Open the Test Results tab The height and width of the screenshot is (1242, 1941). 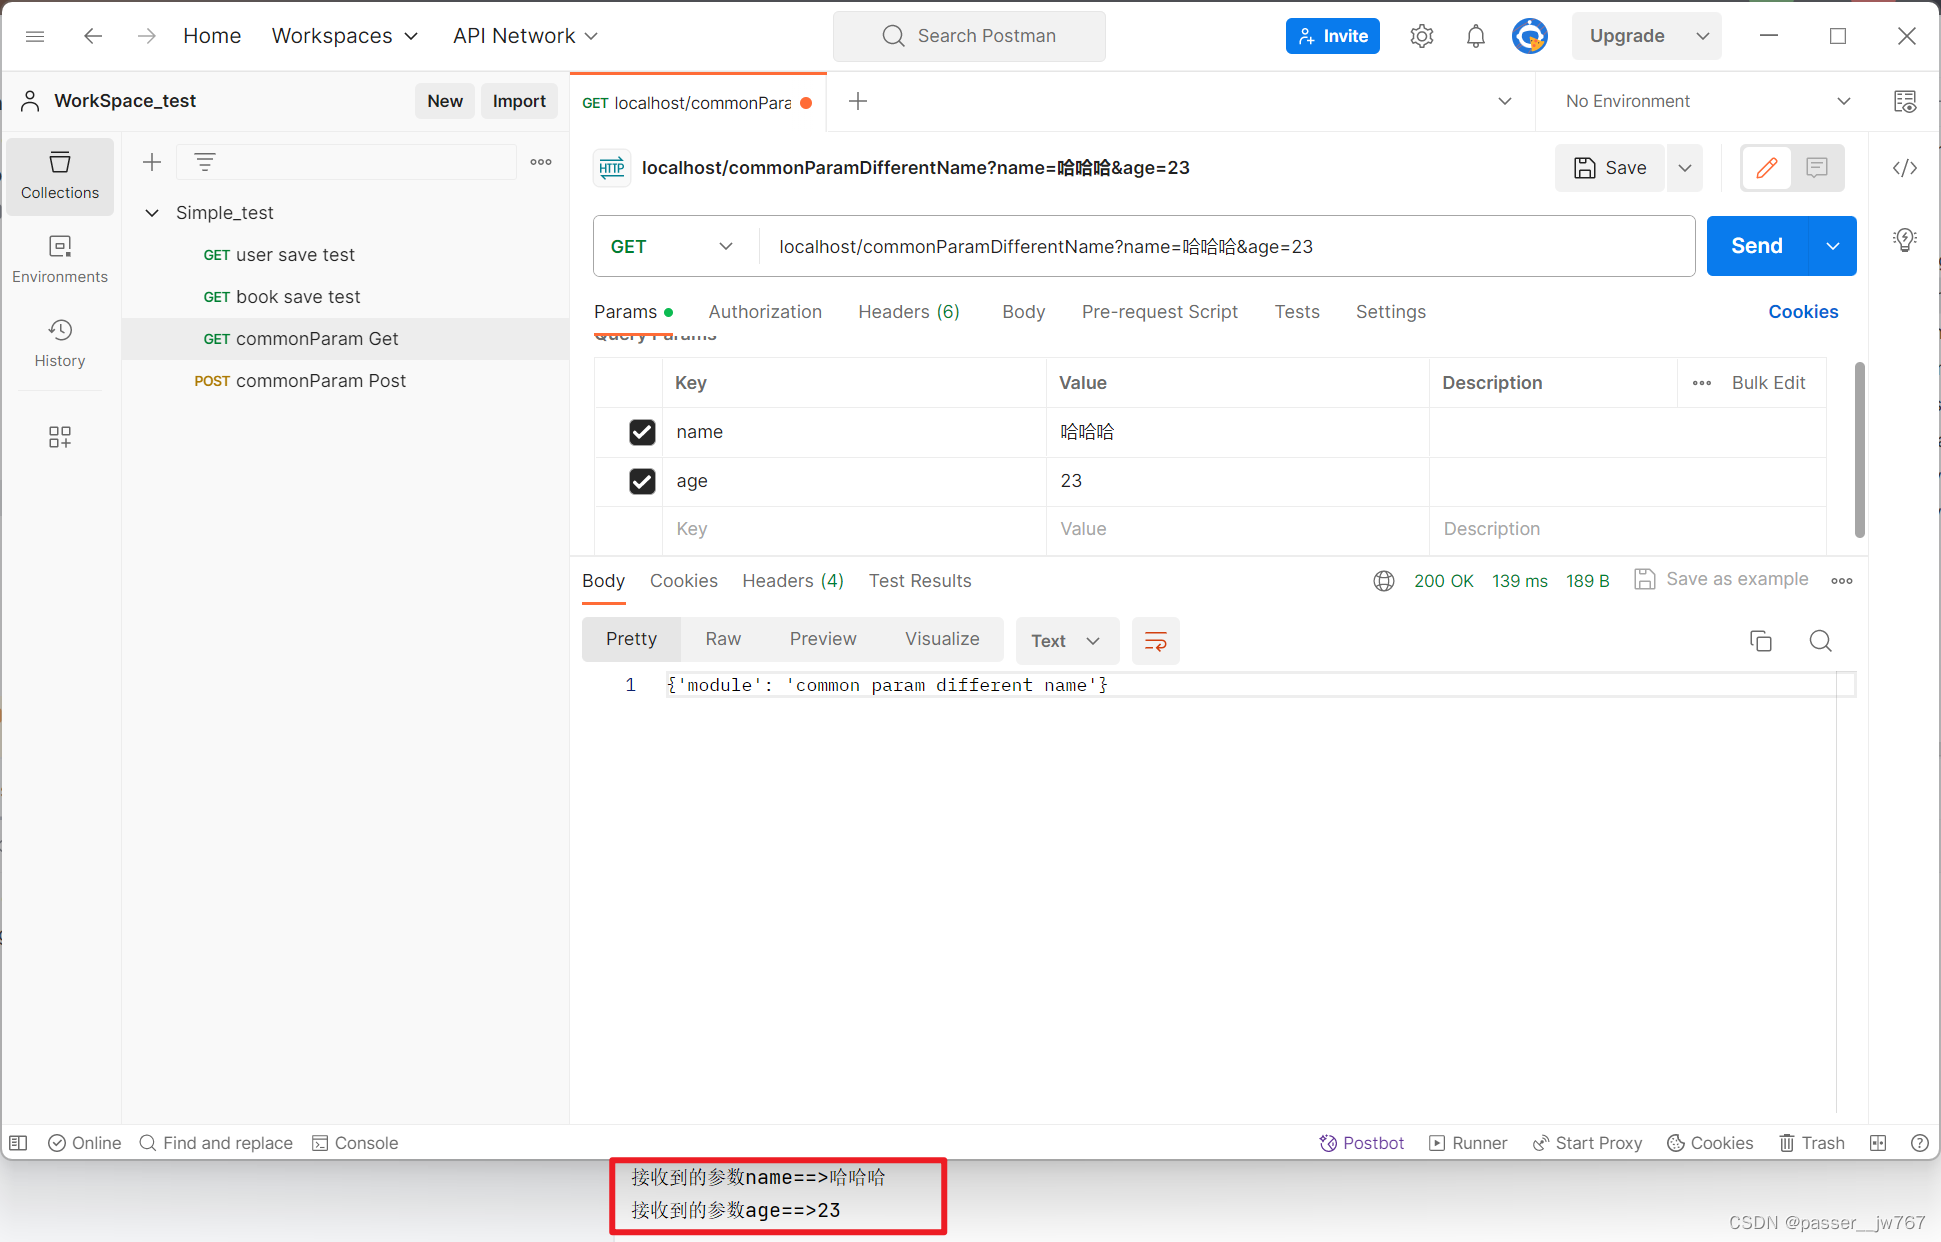tap(920, 581)
